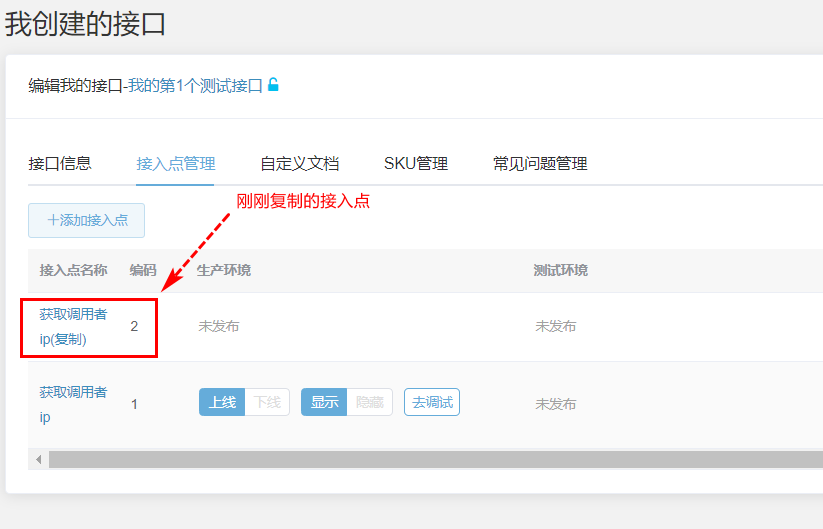The width and height of the screenshot is (823, 529).
Task: Switch visibility to 隐藏
Action: click(x=369, y=402)
